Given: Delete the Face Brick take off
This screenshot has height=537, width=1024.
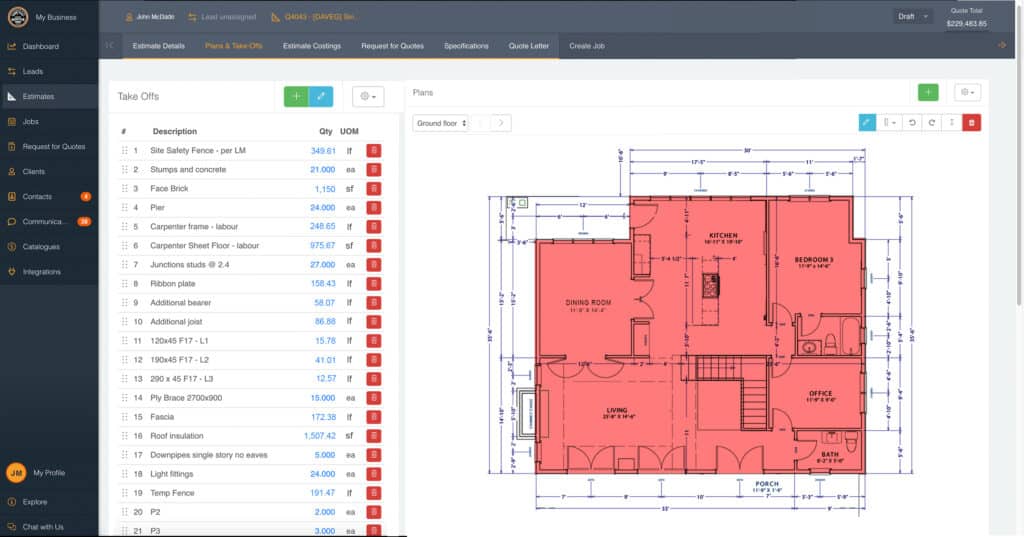Looking at the screenshot, I should click(374, 189).
